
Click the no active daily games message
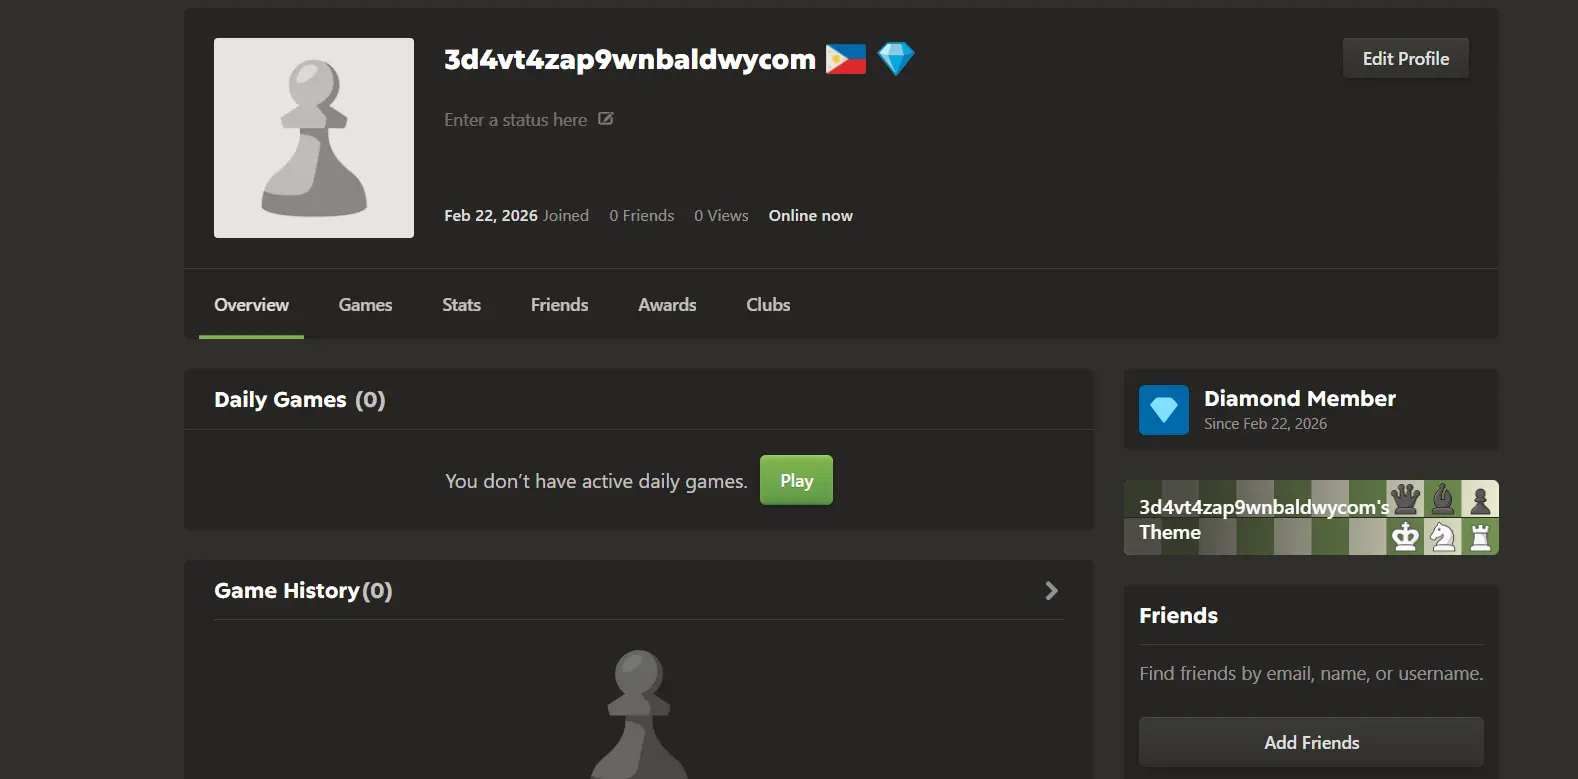click(596, 481)
